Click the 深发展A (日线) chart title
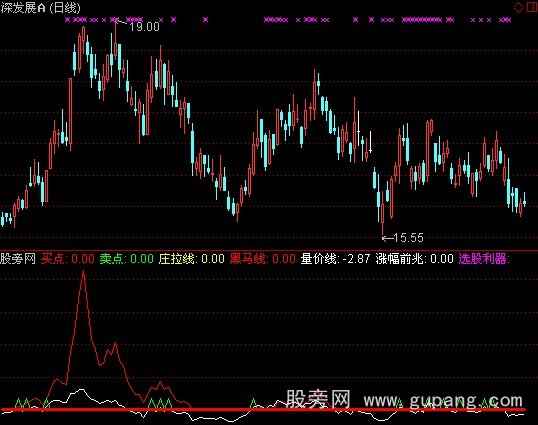Screen dimensions: 538x425 click(x=40, y=8)
